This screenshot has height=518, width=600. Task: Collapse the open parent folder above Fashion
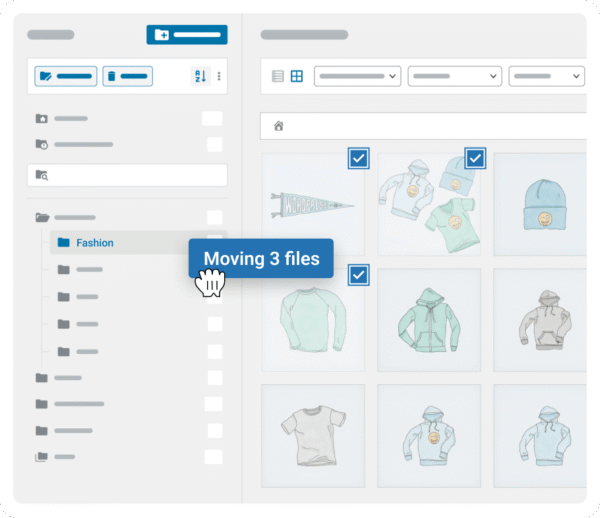click(x=42, y=217)
